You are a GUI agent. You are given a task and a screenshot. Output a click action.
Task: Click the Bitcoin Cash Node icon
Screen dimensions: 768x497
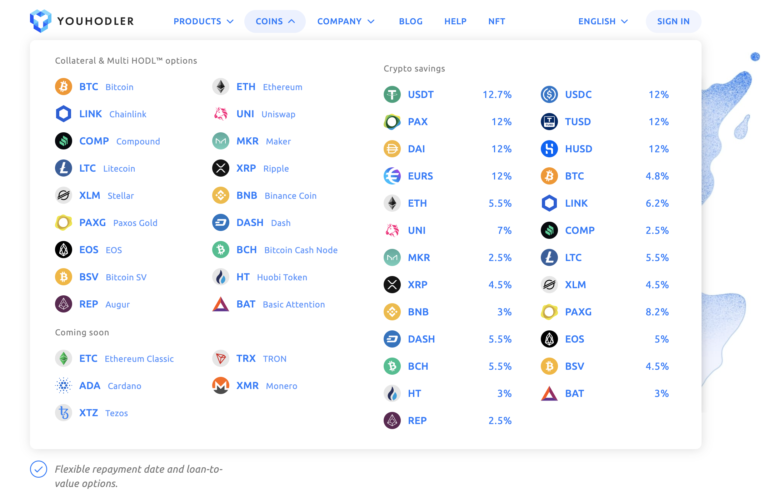(220, 250)
